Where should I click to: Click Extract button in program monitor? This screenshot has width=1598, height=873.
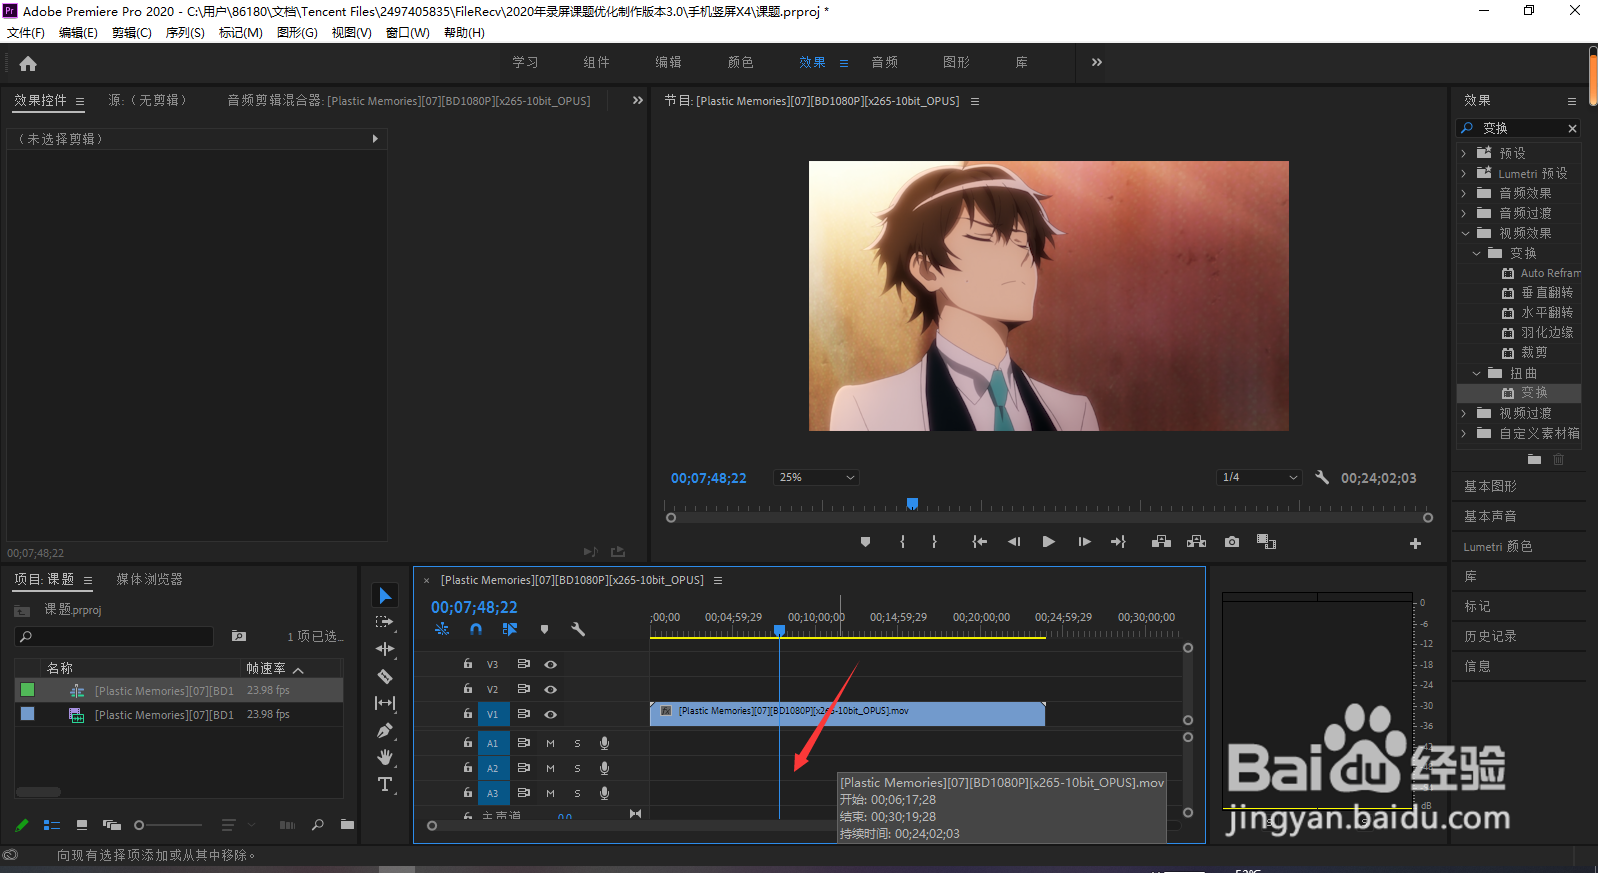(1196, 542)
